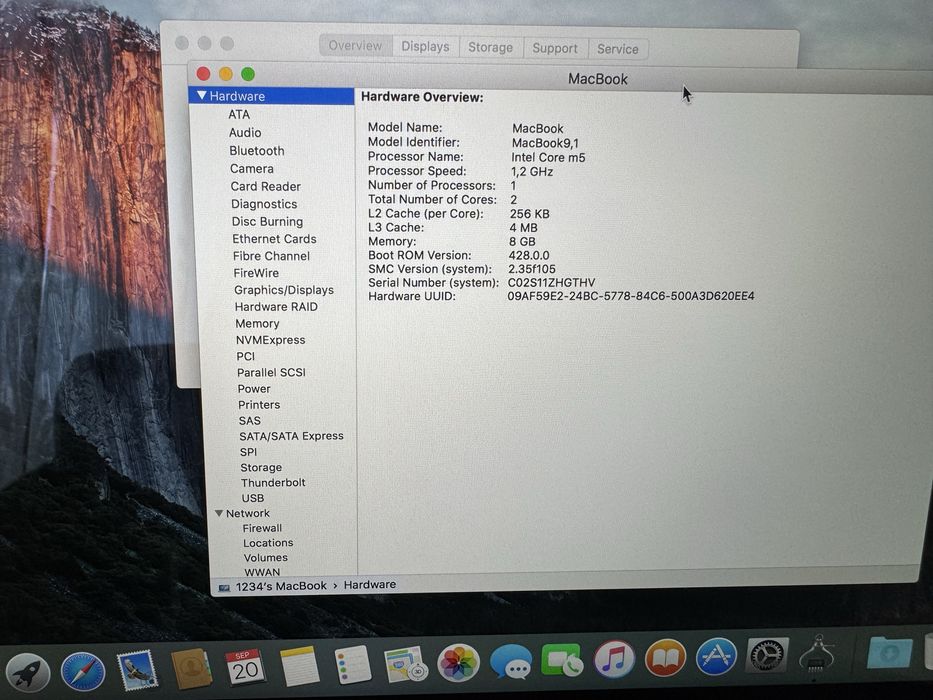The width and height of the screenshot is (933, 700).
Task: Switch to Storage tab in About window
Action: (490, 48)
